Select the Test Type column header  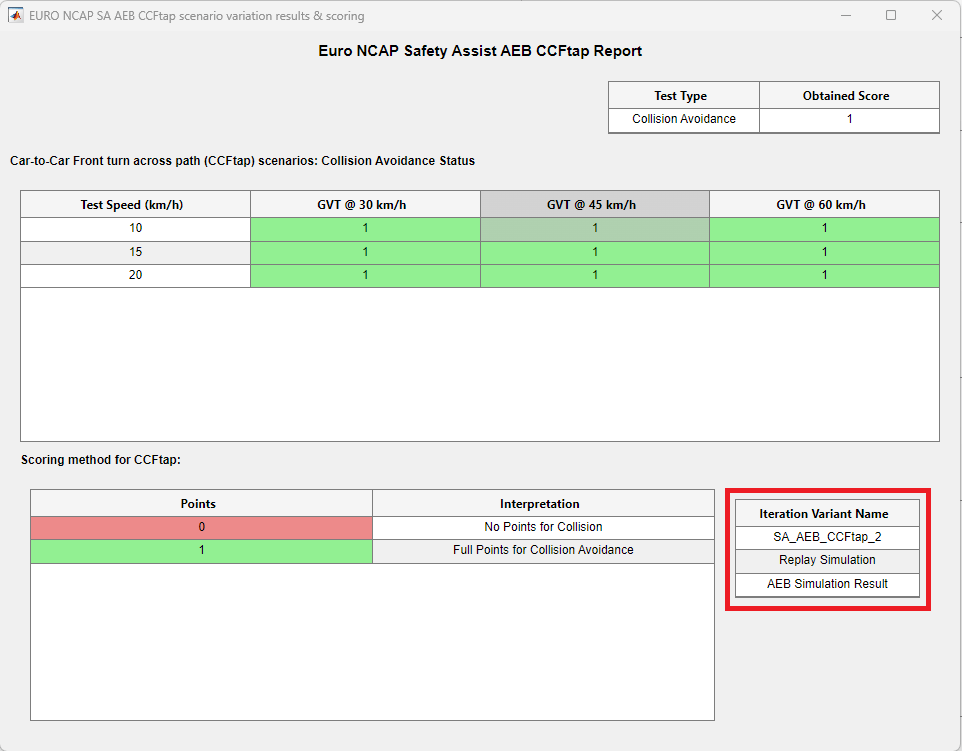(683, 96)
